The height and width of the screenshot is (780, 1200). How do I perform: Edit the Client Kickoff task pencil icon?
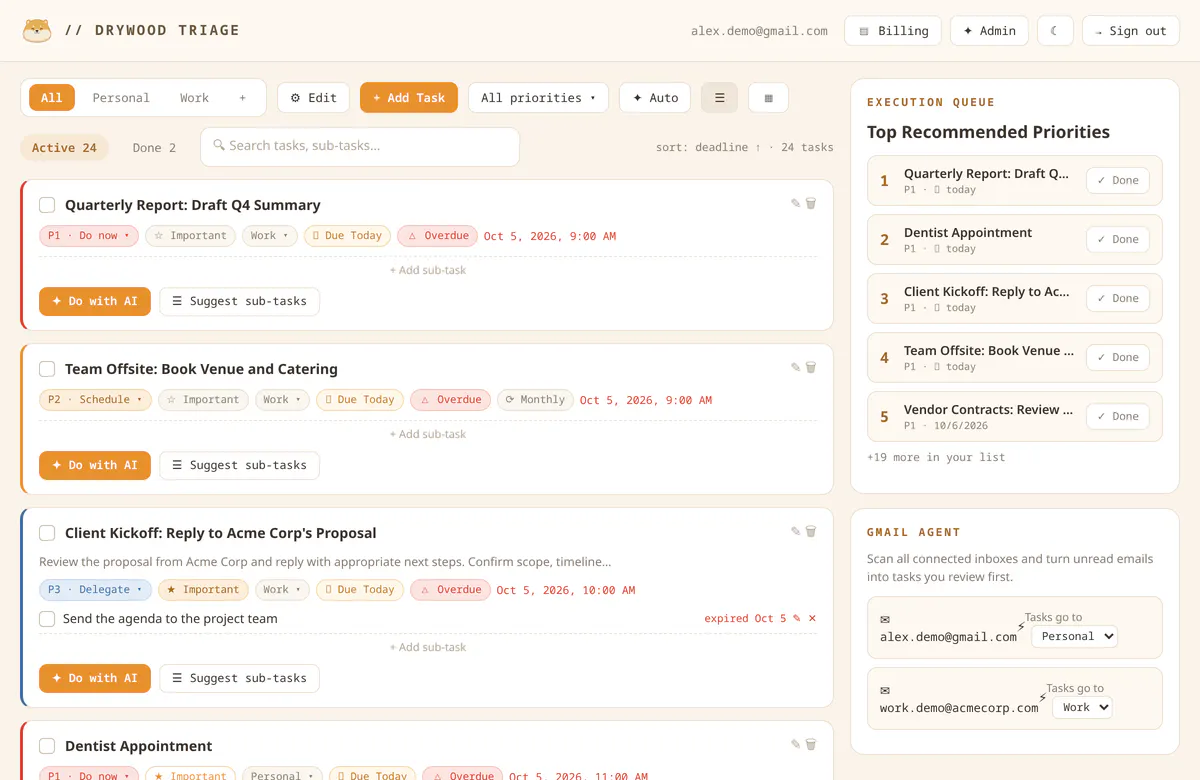coord(796,531)
